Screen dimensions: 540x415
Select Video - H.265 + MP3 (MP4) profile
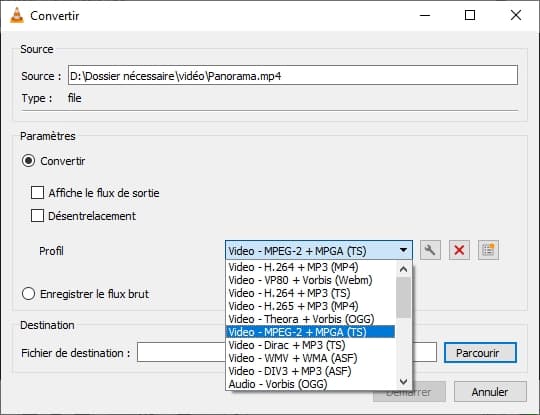pos(310,306)
